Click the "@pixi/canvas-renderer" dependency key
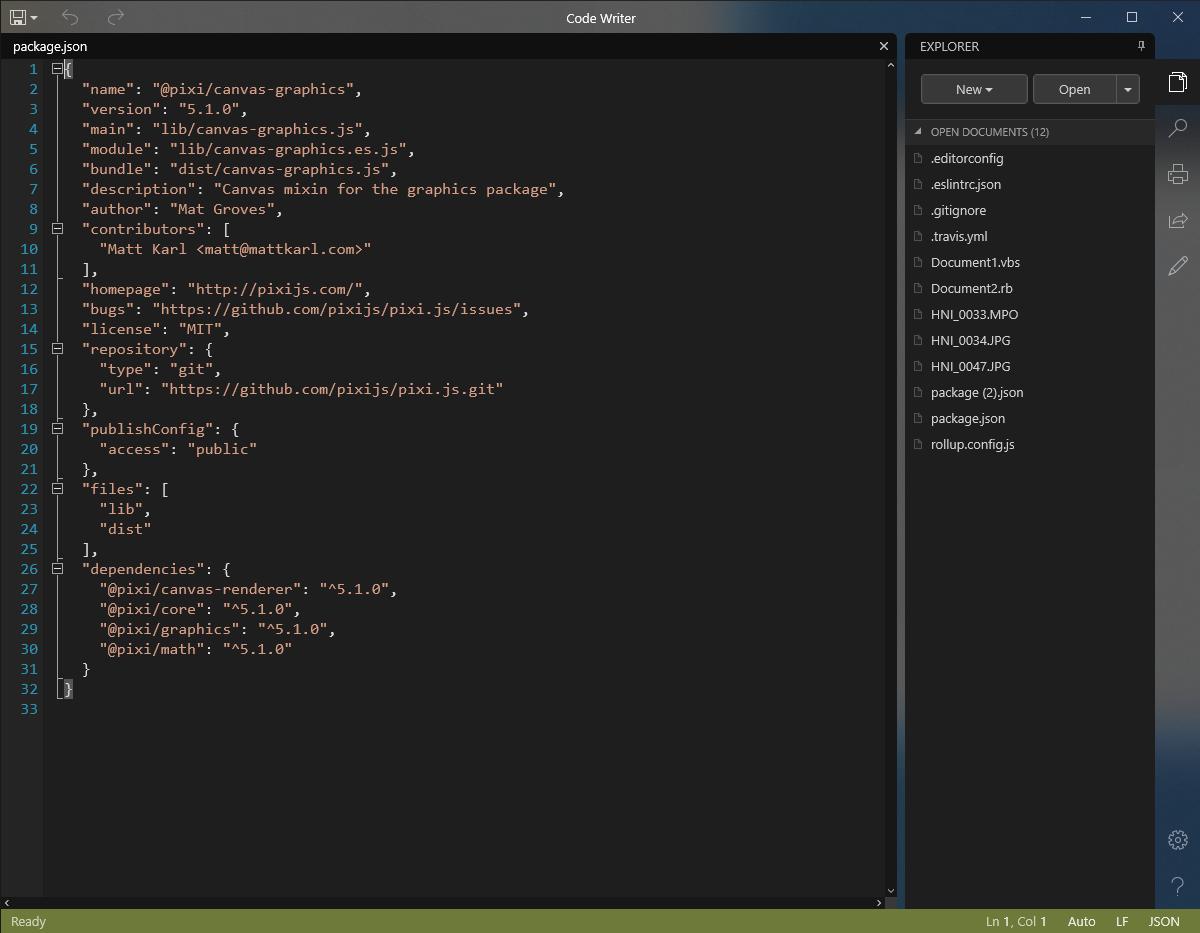This screenshot has height=933, width=1200. (201, 589)
